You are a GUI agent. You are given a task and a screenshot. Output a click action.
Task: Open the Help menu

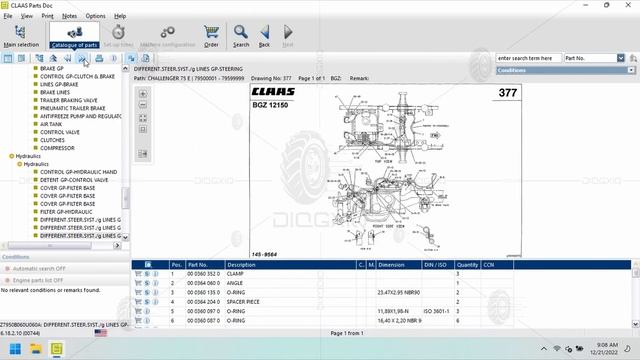[120, 16]
